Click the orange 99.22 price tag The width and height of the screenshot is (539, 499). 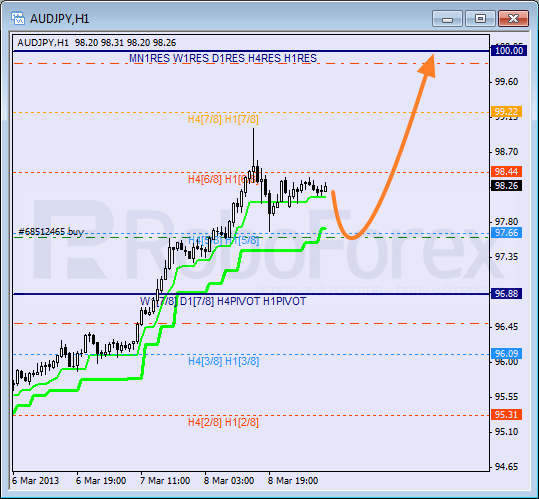point(507,112)
